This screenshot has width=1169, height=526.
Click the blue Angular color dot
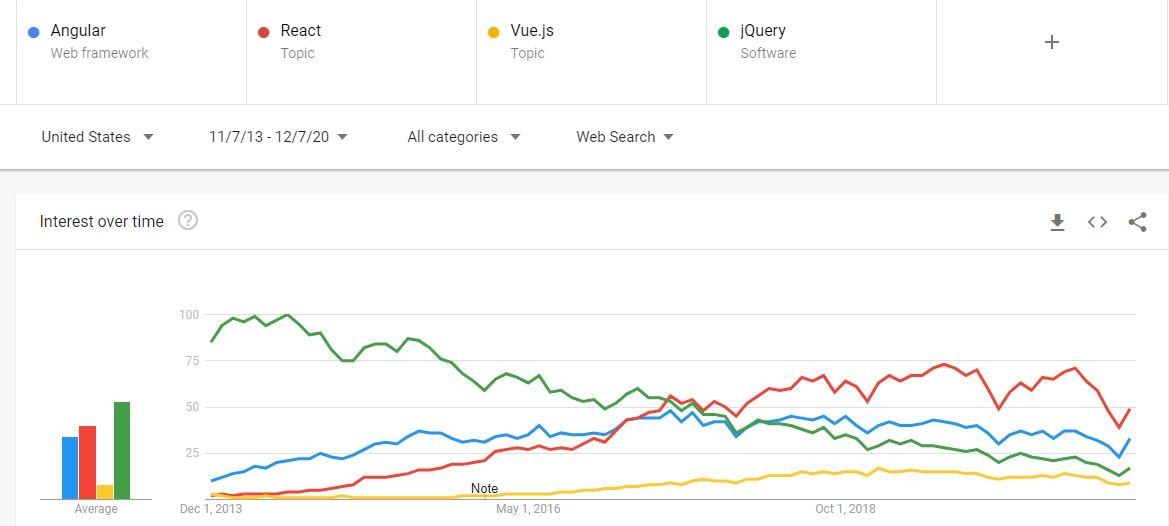(x=35, y=32)
